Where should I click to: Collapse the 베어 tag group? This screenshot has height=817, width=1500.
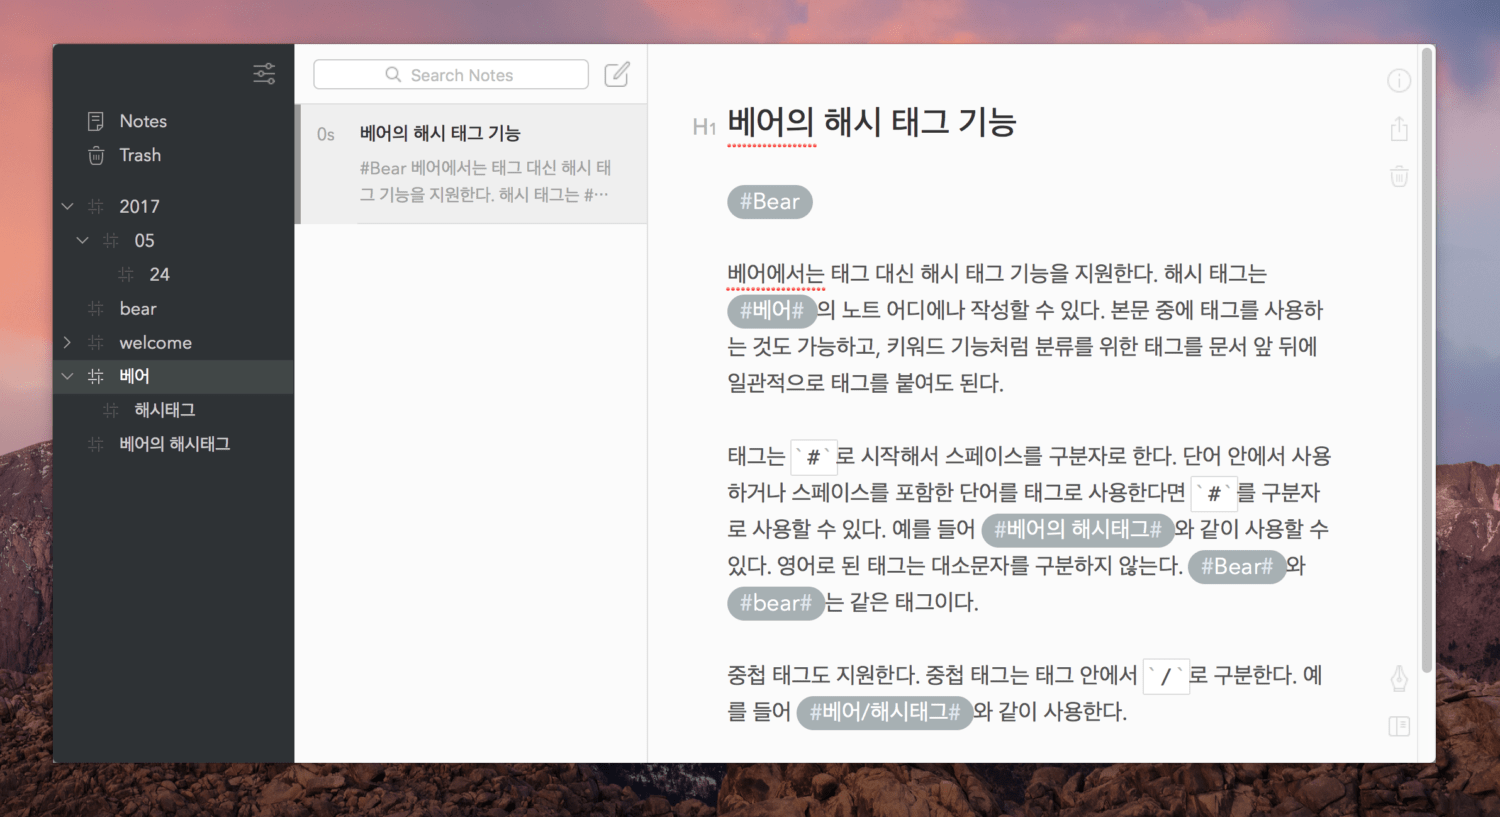click(68, 377)
